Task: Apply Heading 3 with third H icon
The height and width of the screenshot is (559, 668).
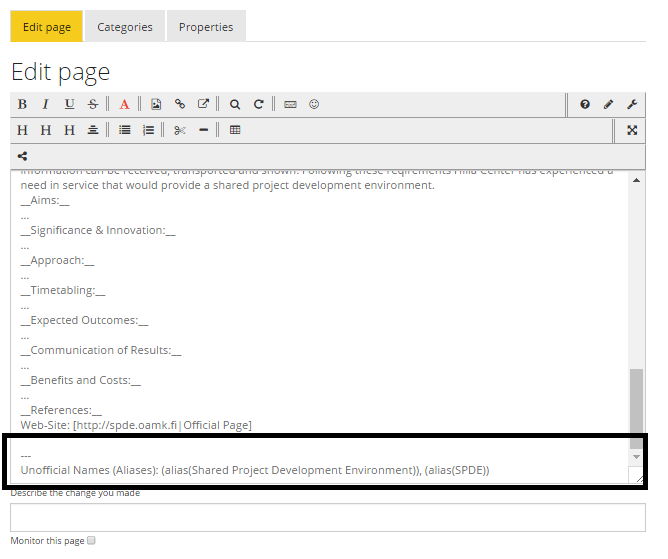Action: [x=69, y=130]
